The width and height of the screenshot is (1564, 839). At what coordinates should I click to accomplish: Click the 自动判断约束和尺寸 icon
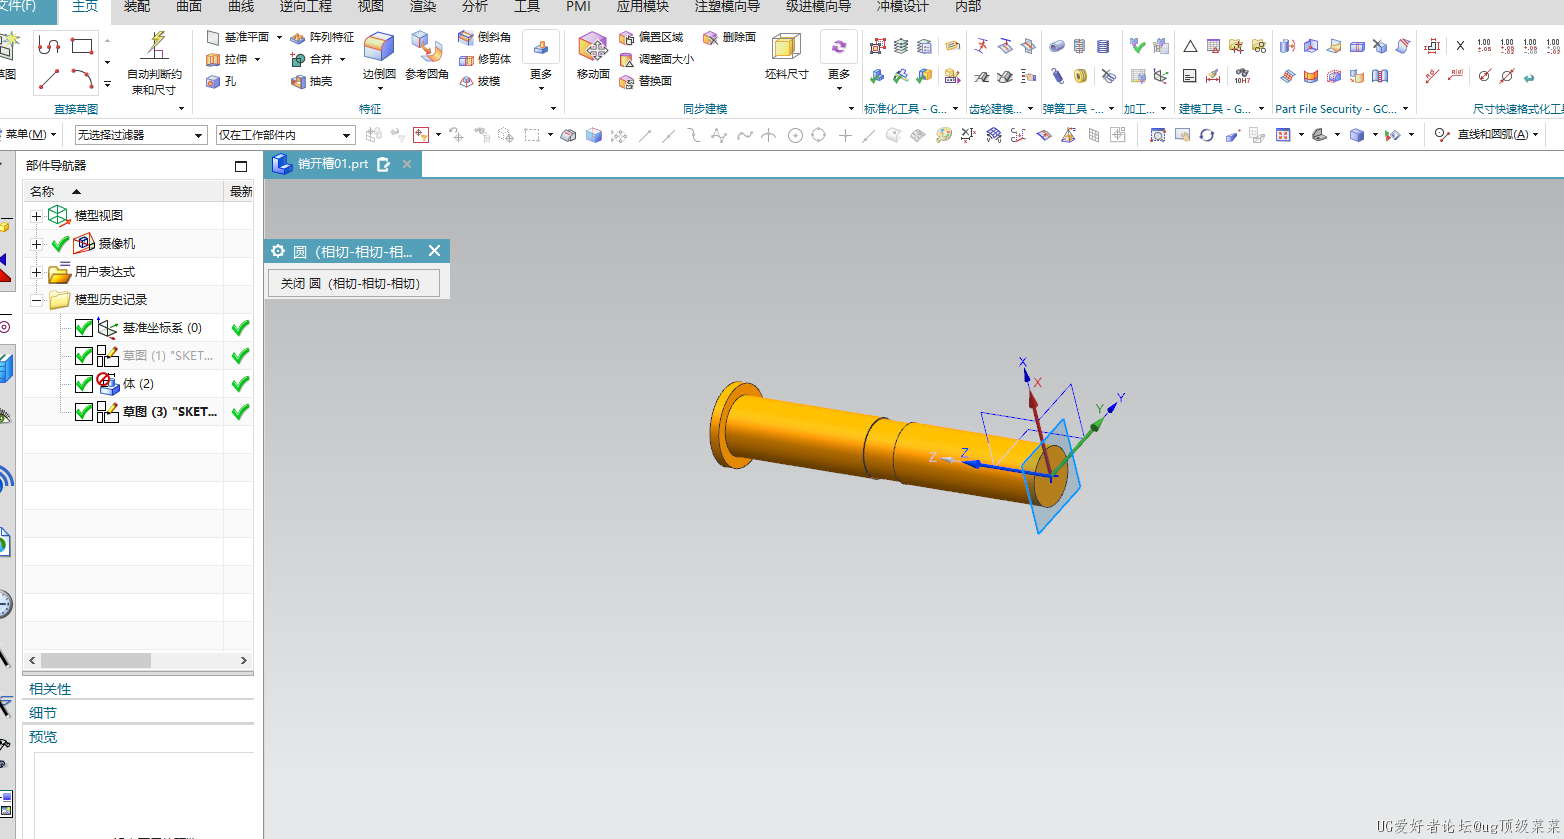155,46
